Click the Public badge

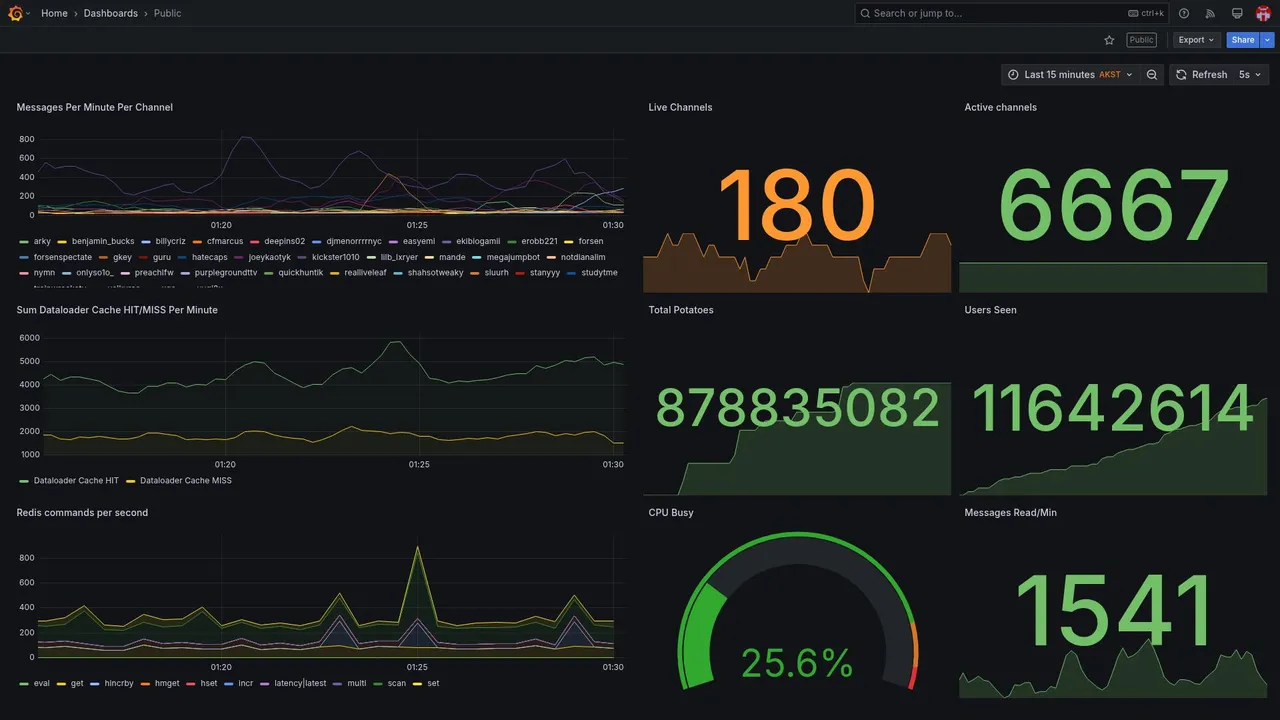click(1141, 40)
